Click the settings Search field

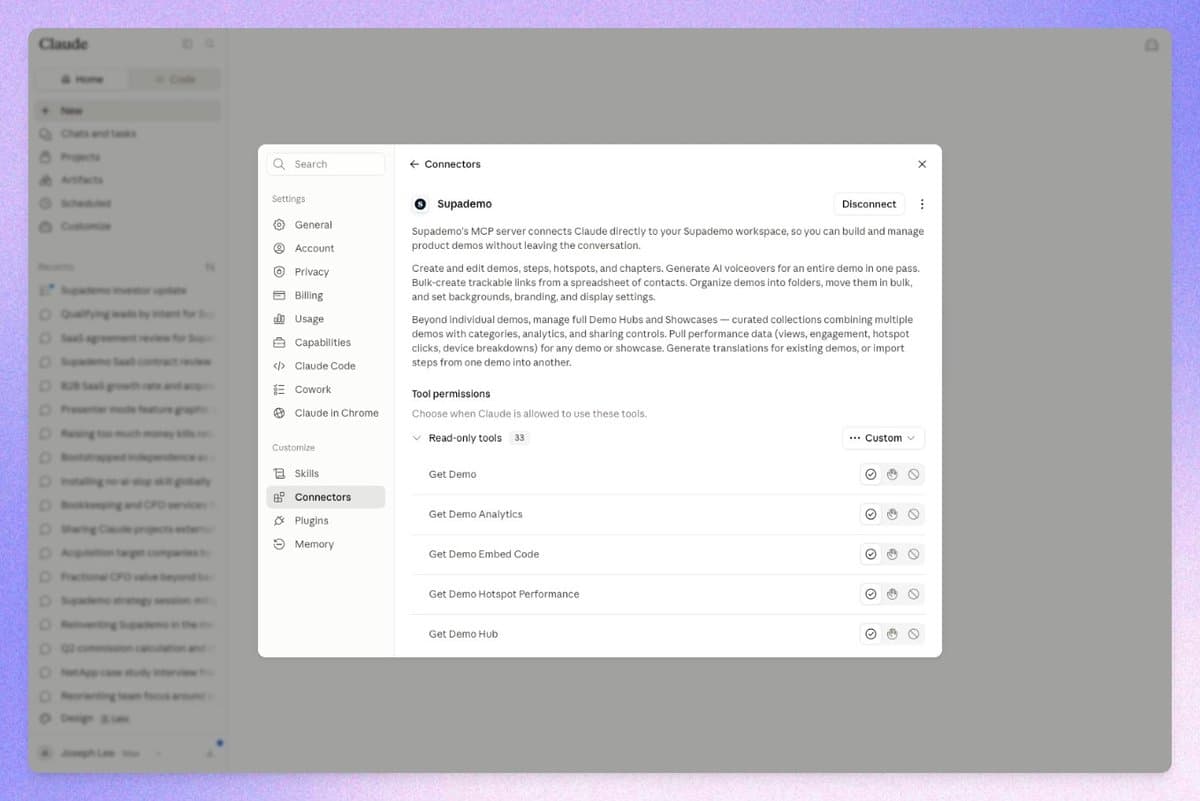pos(326,164)
